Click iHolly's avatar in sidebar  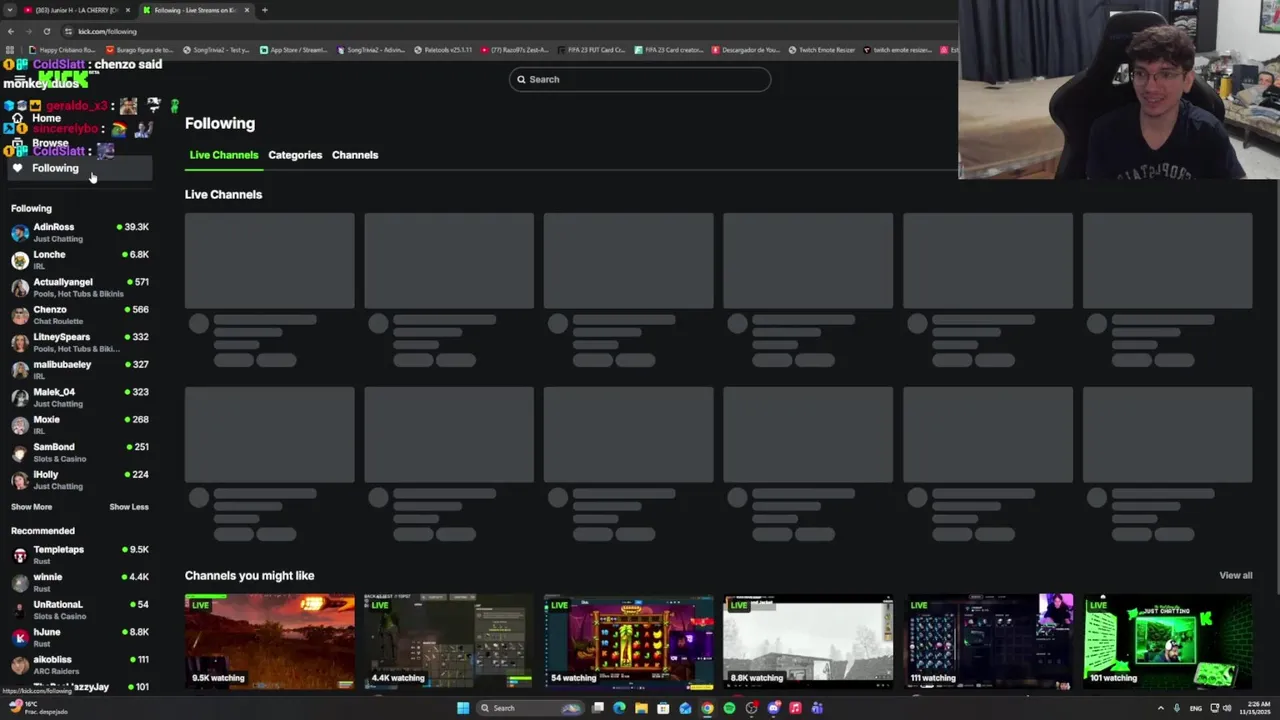20,480
